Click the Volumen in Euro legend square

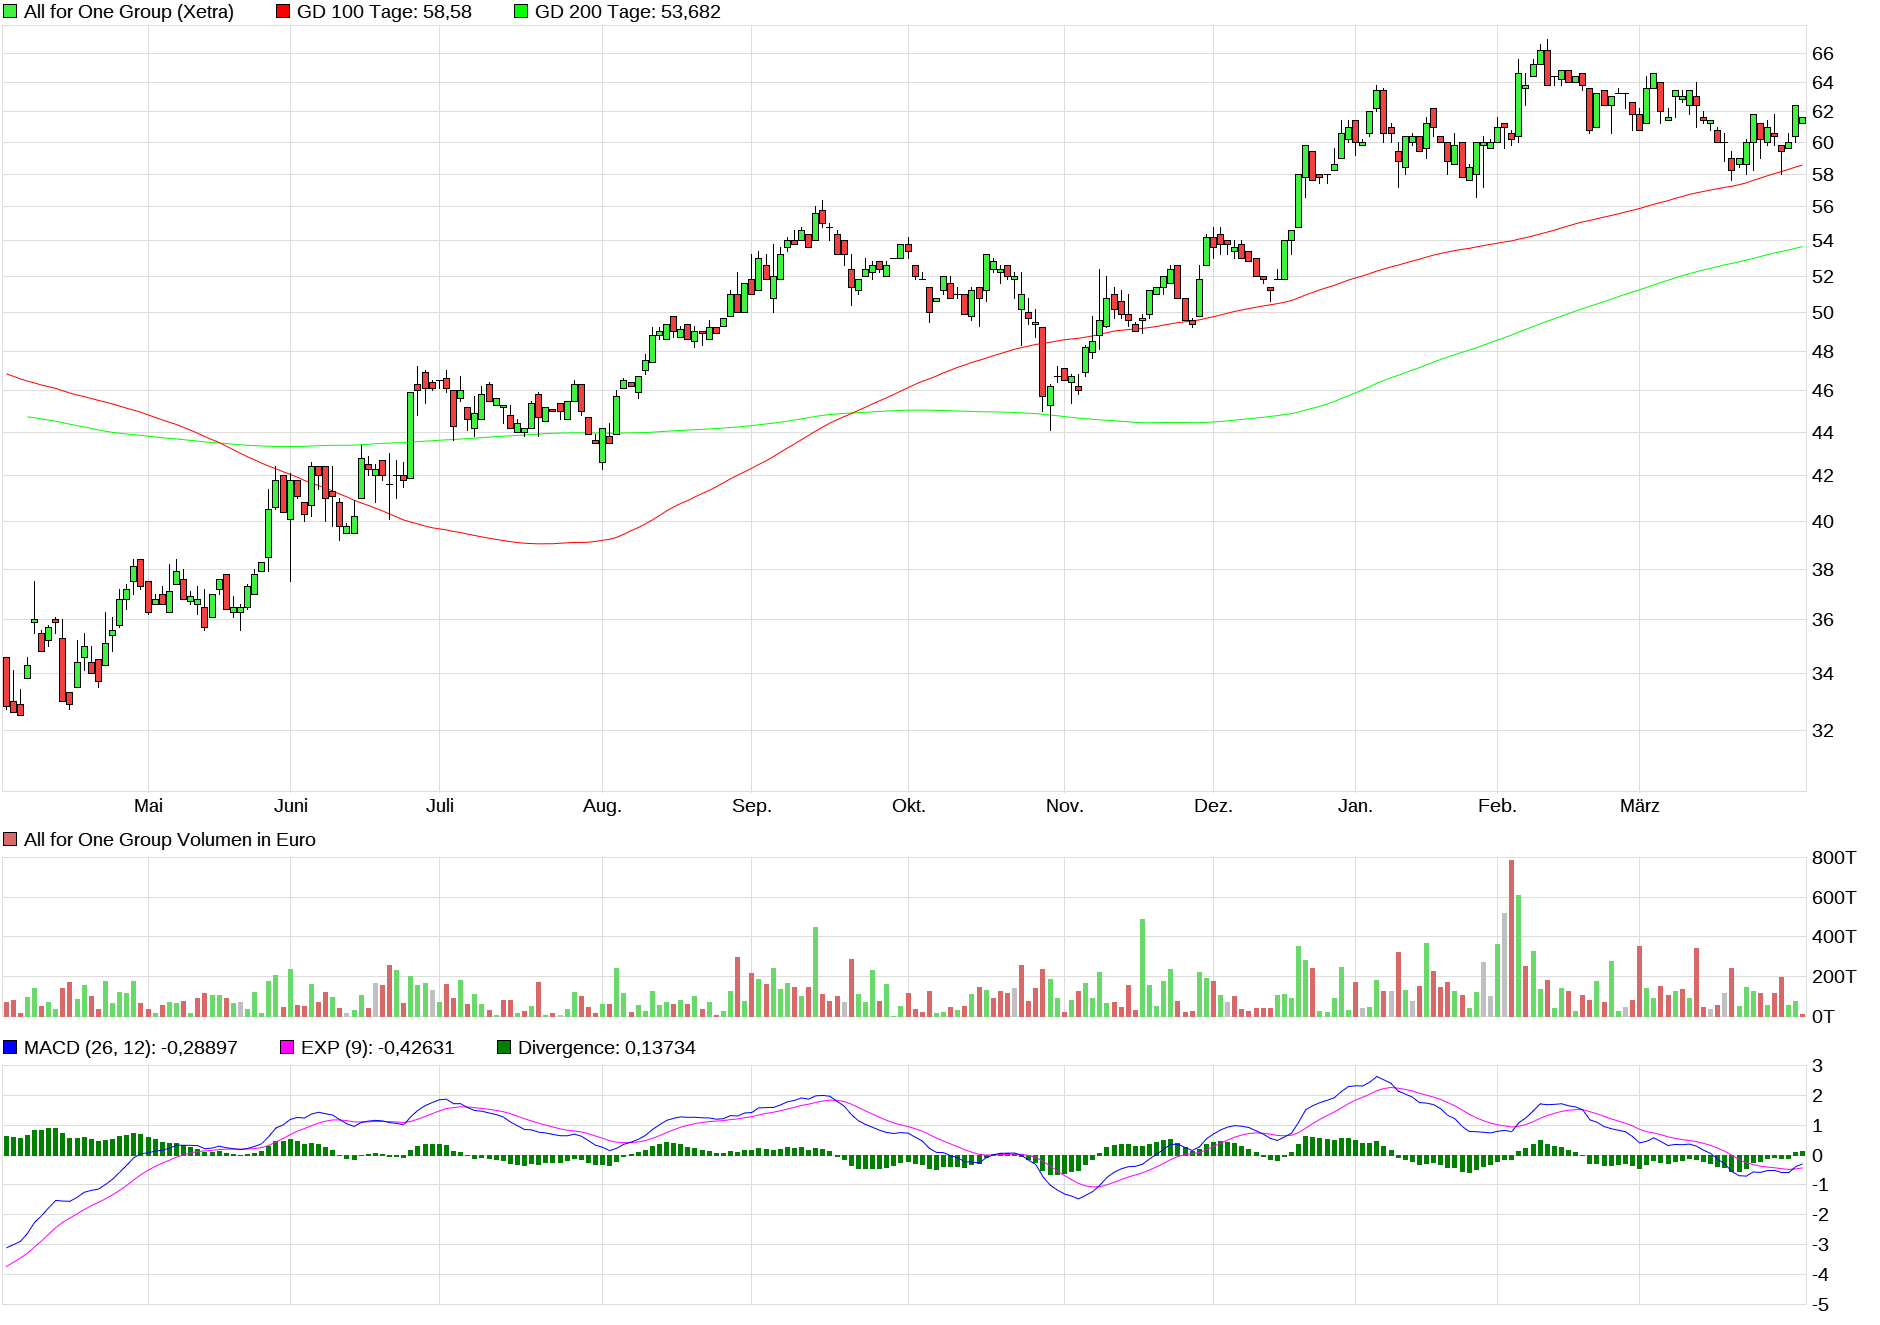[x=10, y=840]
